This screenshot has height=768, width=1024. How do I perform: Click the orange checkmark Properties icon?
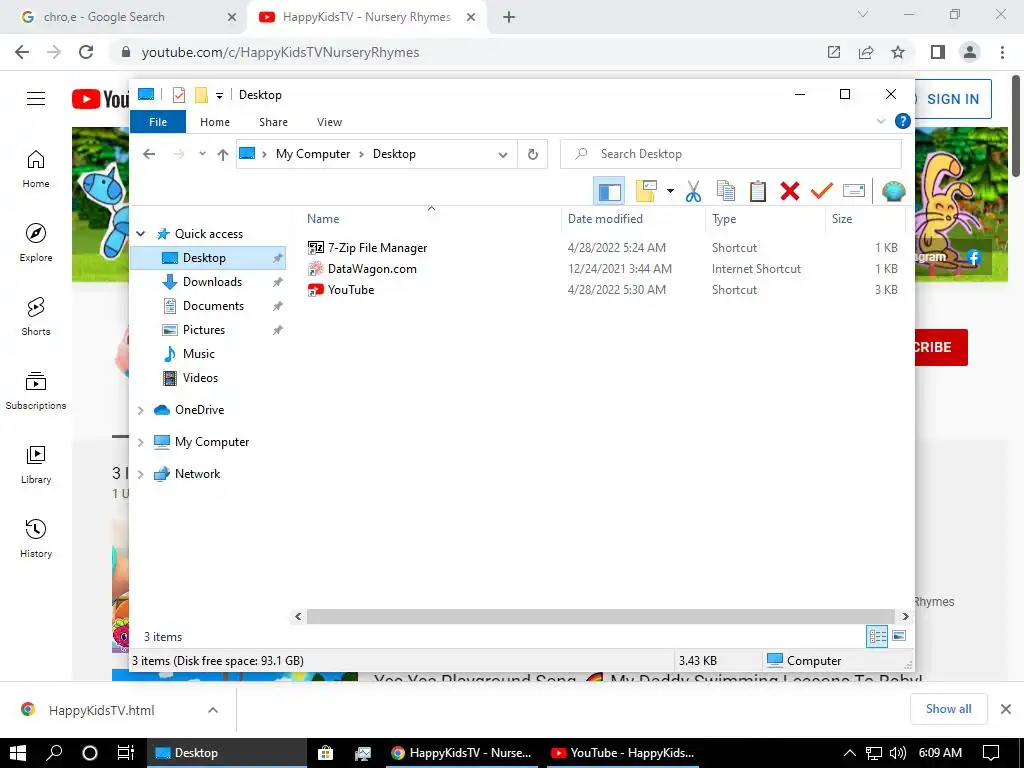click(x=822, y=191)
